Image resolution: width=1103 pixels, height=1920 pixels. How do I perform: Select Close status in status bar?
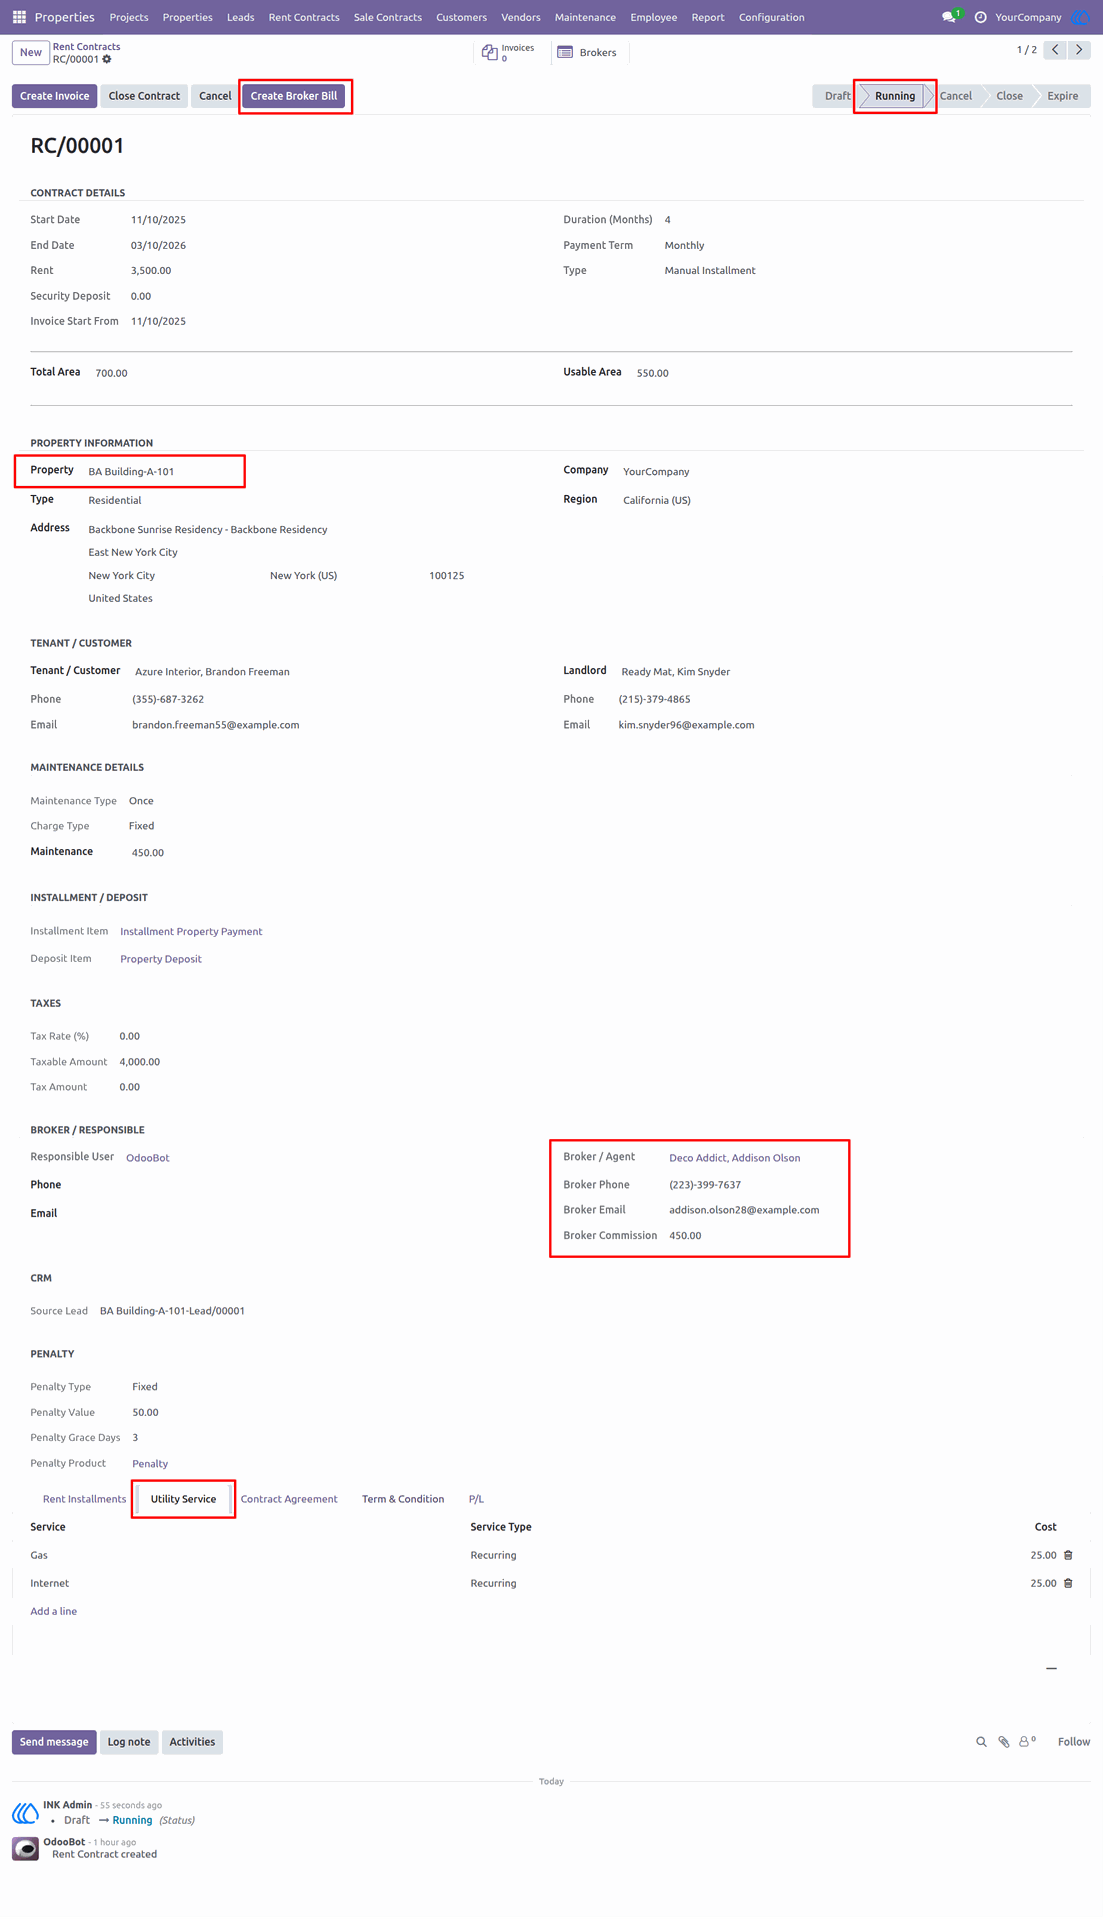1009,96
